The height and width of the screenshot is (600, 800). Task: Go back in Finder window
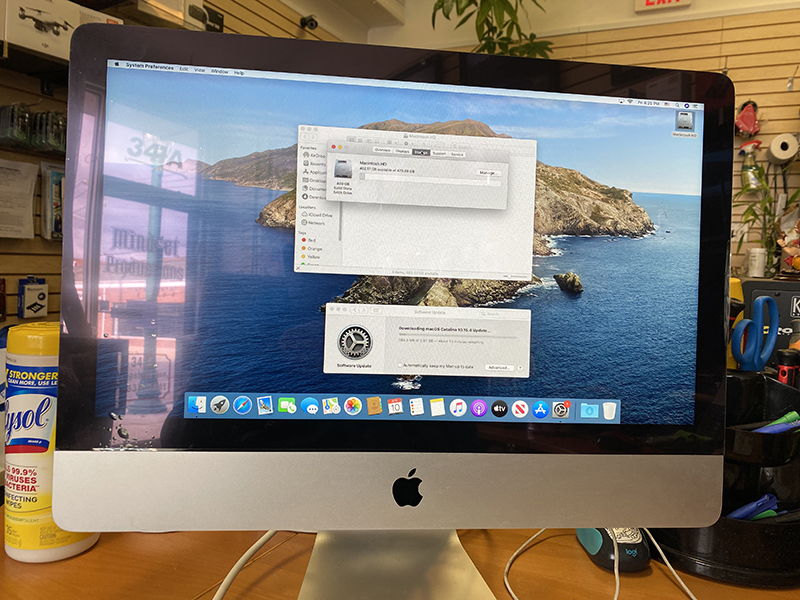(x=305, y=137)
